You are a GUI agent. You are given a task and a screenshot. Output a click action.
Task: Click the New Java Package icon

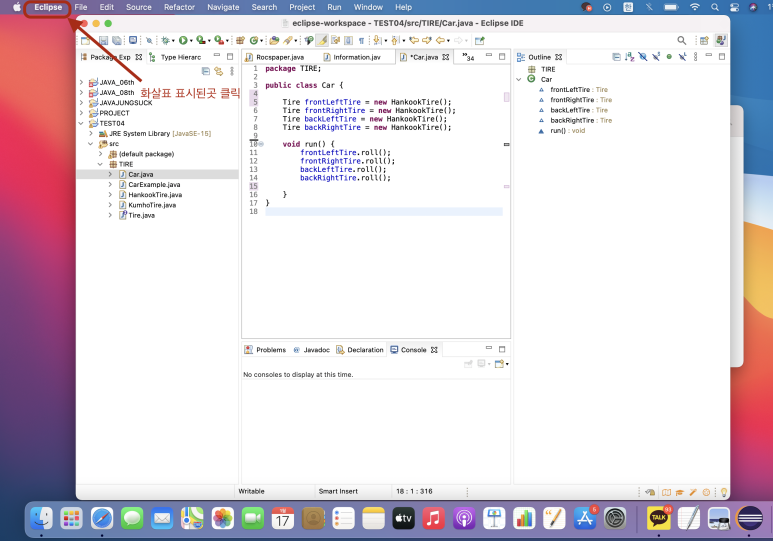click(x=240, y=40)
